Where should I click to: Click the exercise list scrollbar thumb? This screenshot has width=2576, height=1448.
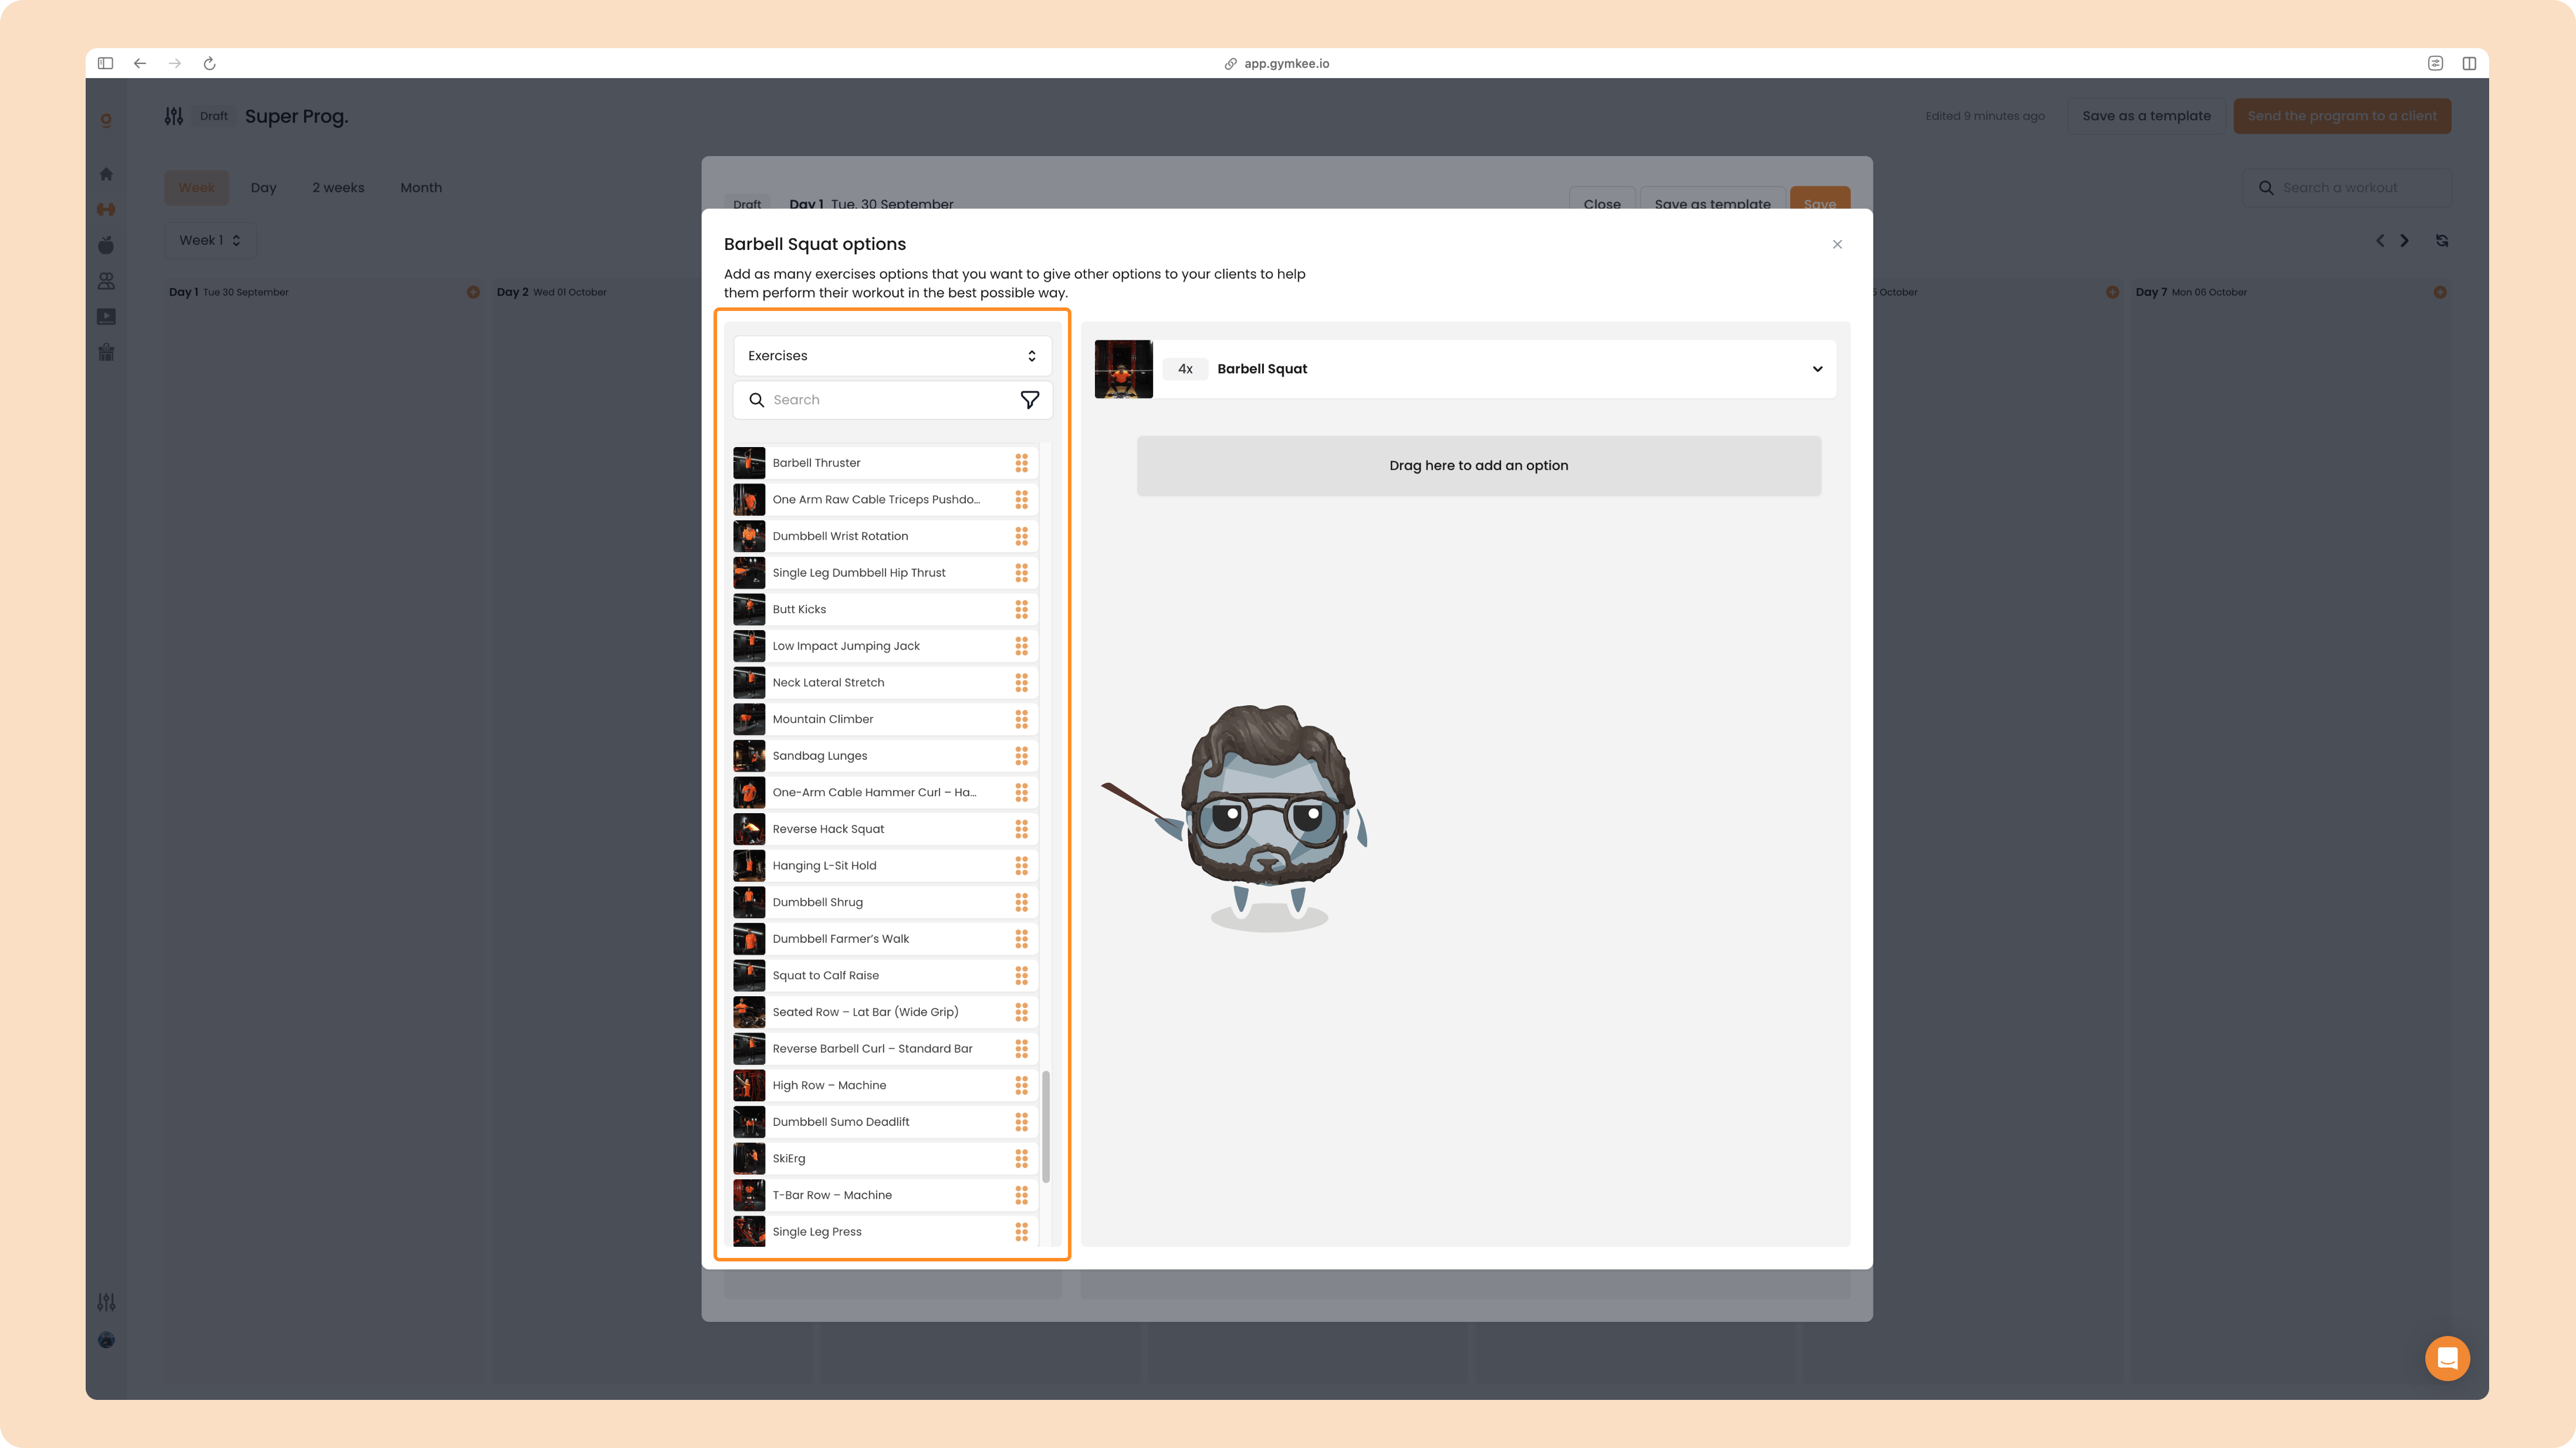pos(1046,1127)
